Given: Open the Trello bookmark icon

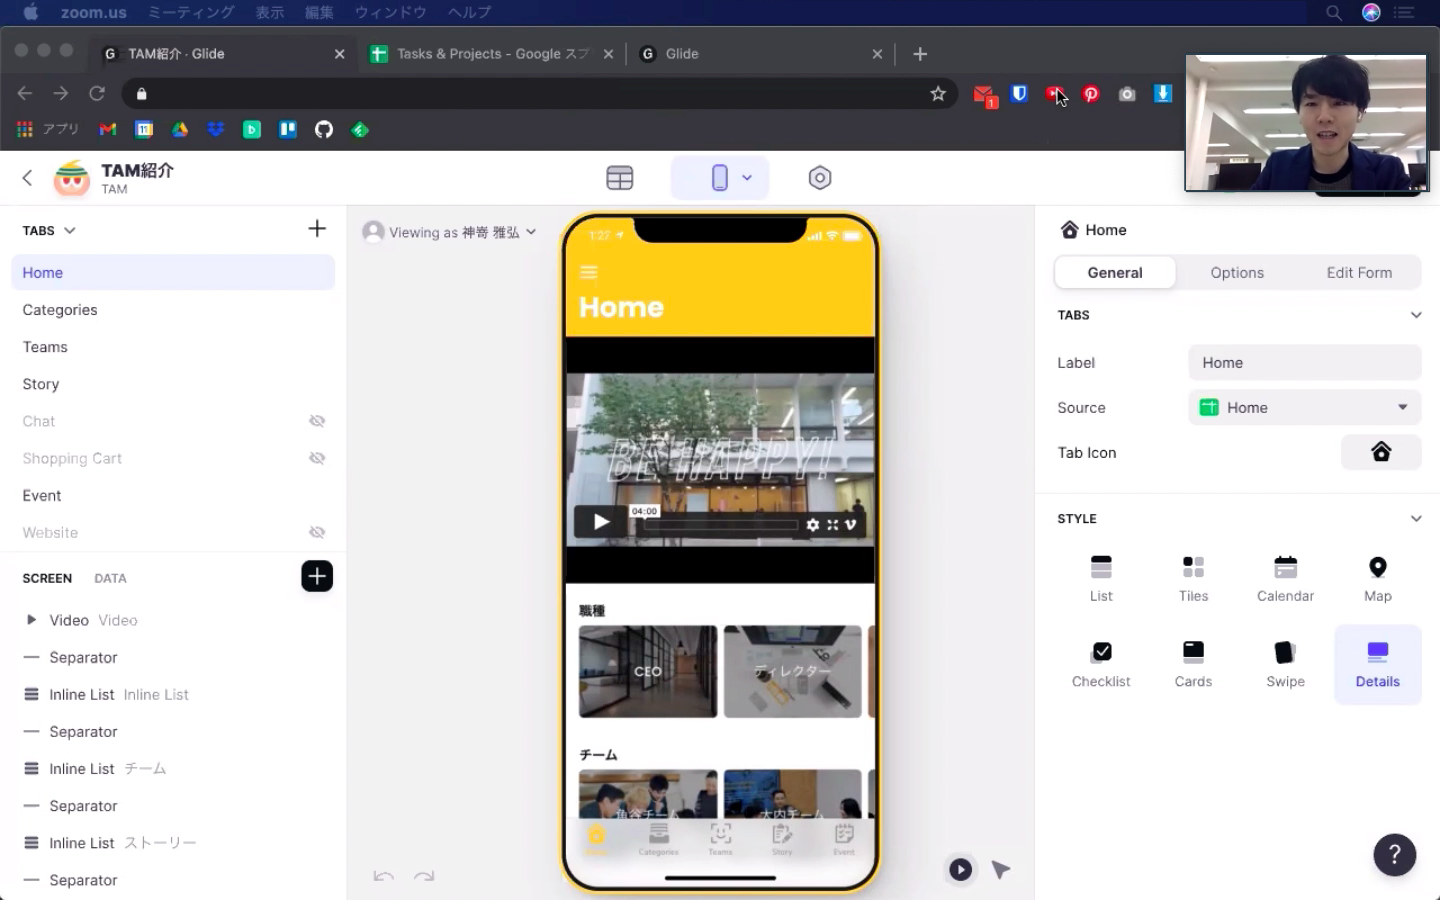Looking at the screenshot, I should [x=288, y=130].
